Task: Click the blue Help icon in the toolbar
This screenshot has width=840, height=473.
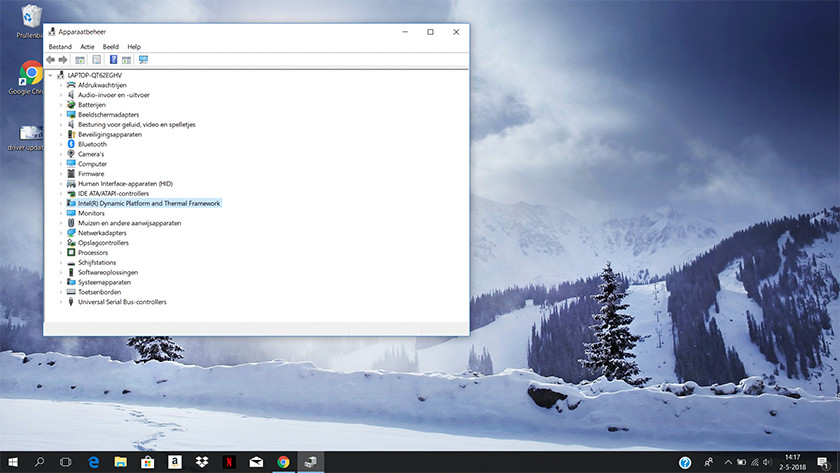Action: point(113,60)
